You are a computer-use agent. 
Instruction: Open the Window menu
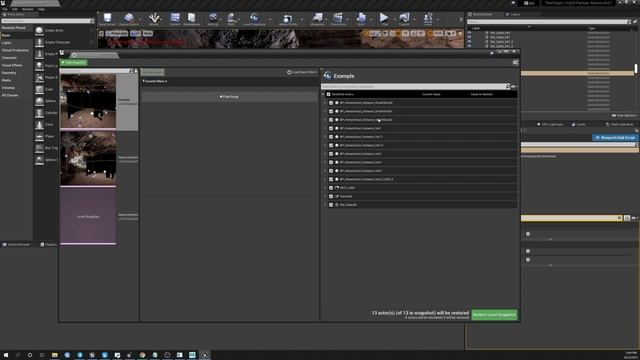click(x=28, y=9)
